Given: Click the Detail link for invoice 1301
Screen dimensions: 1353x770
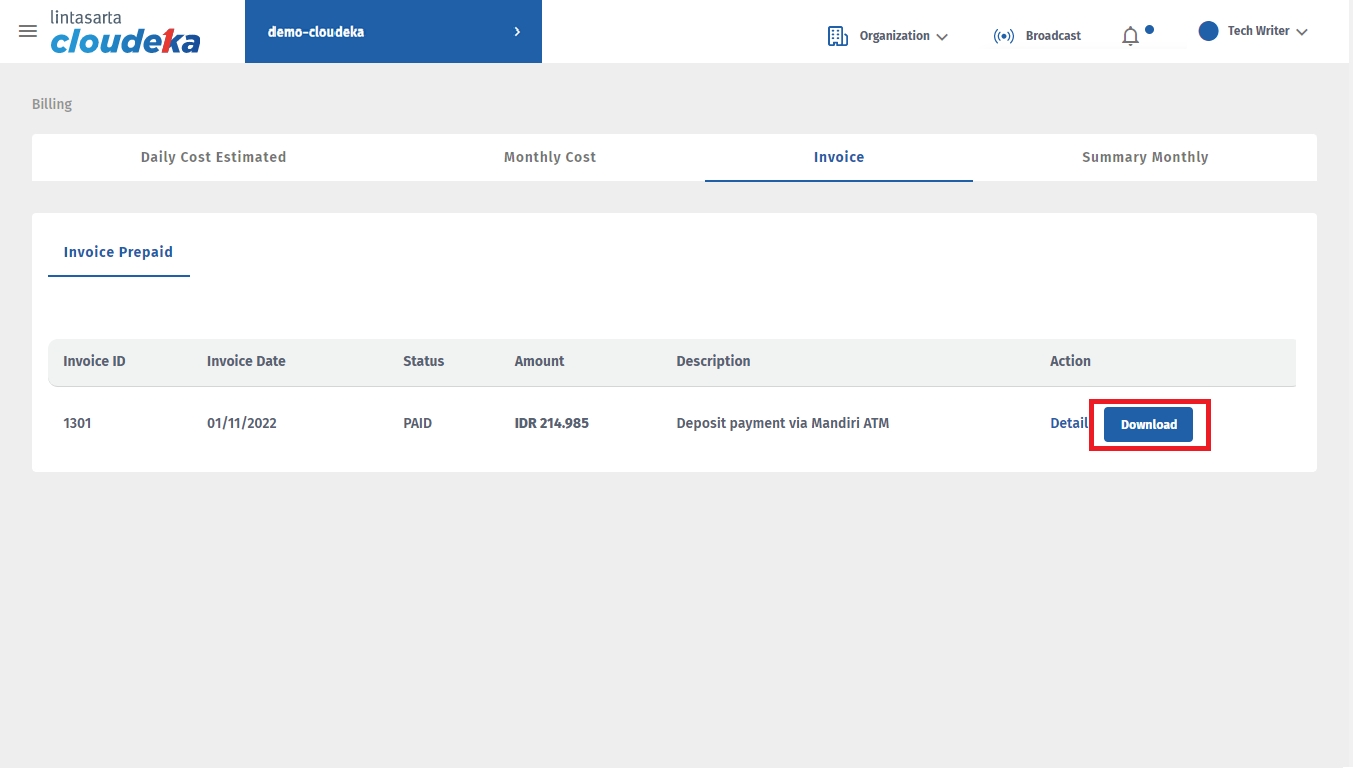Looking at the screenshot, I should tap(1068, 423).
